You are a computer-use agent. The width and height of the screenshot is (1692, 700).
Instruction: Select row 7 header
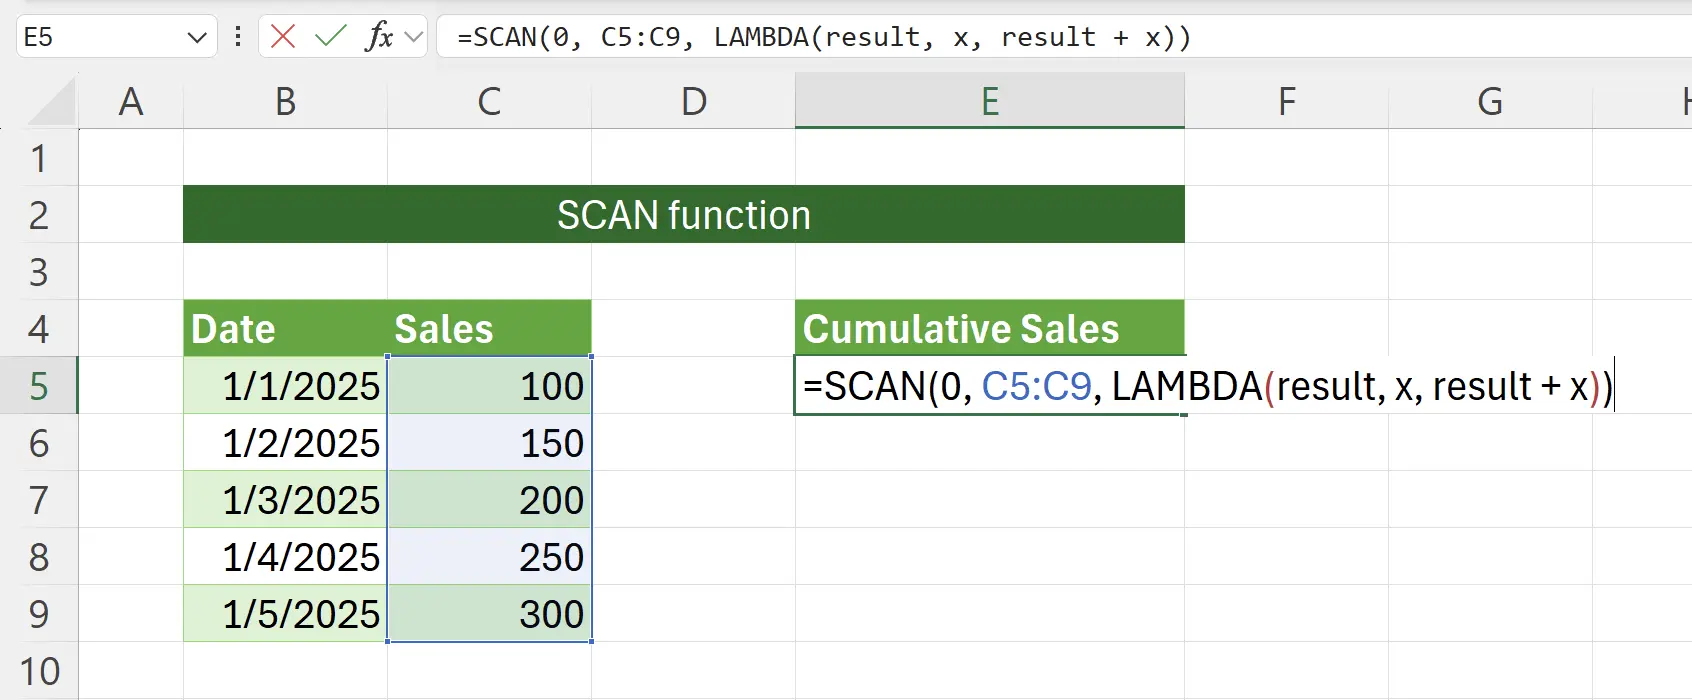pyautogui.click(x=39, y=500)
